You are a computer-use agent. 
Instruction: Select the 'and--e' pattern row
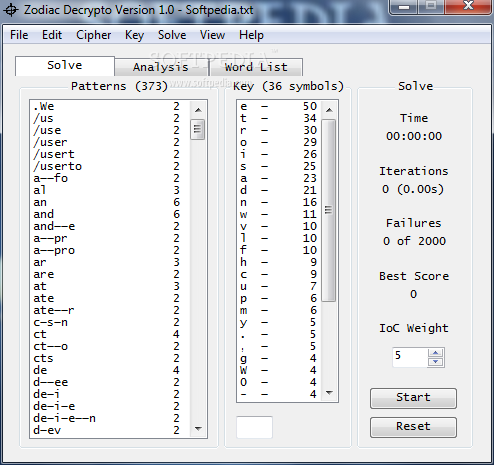(x=110, y=226)
